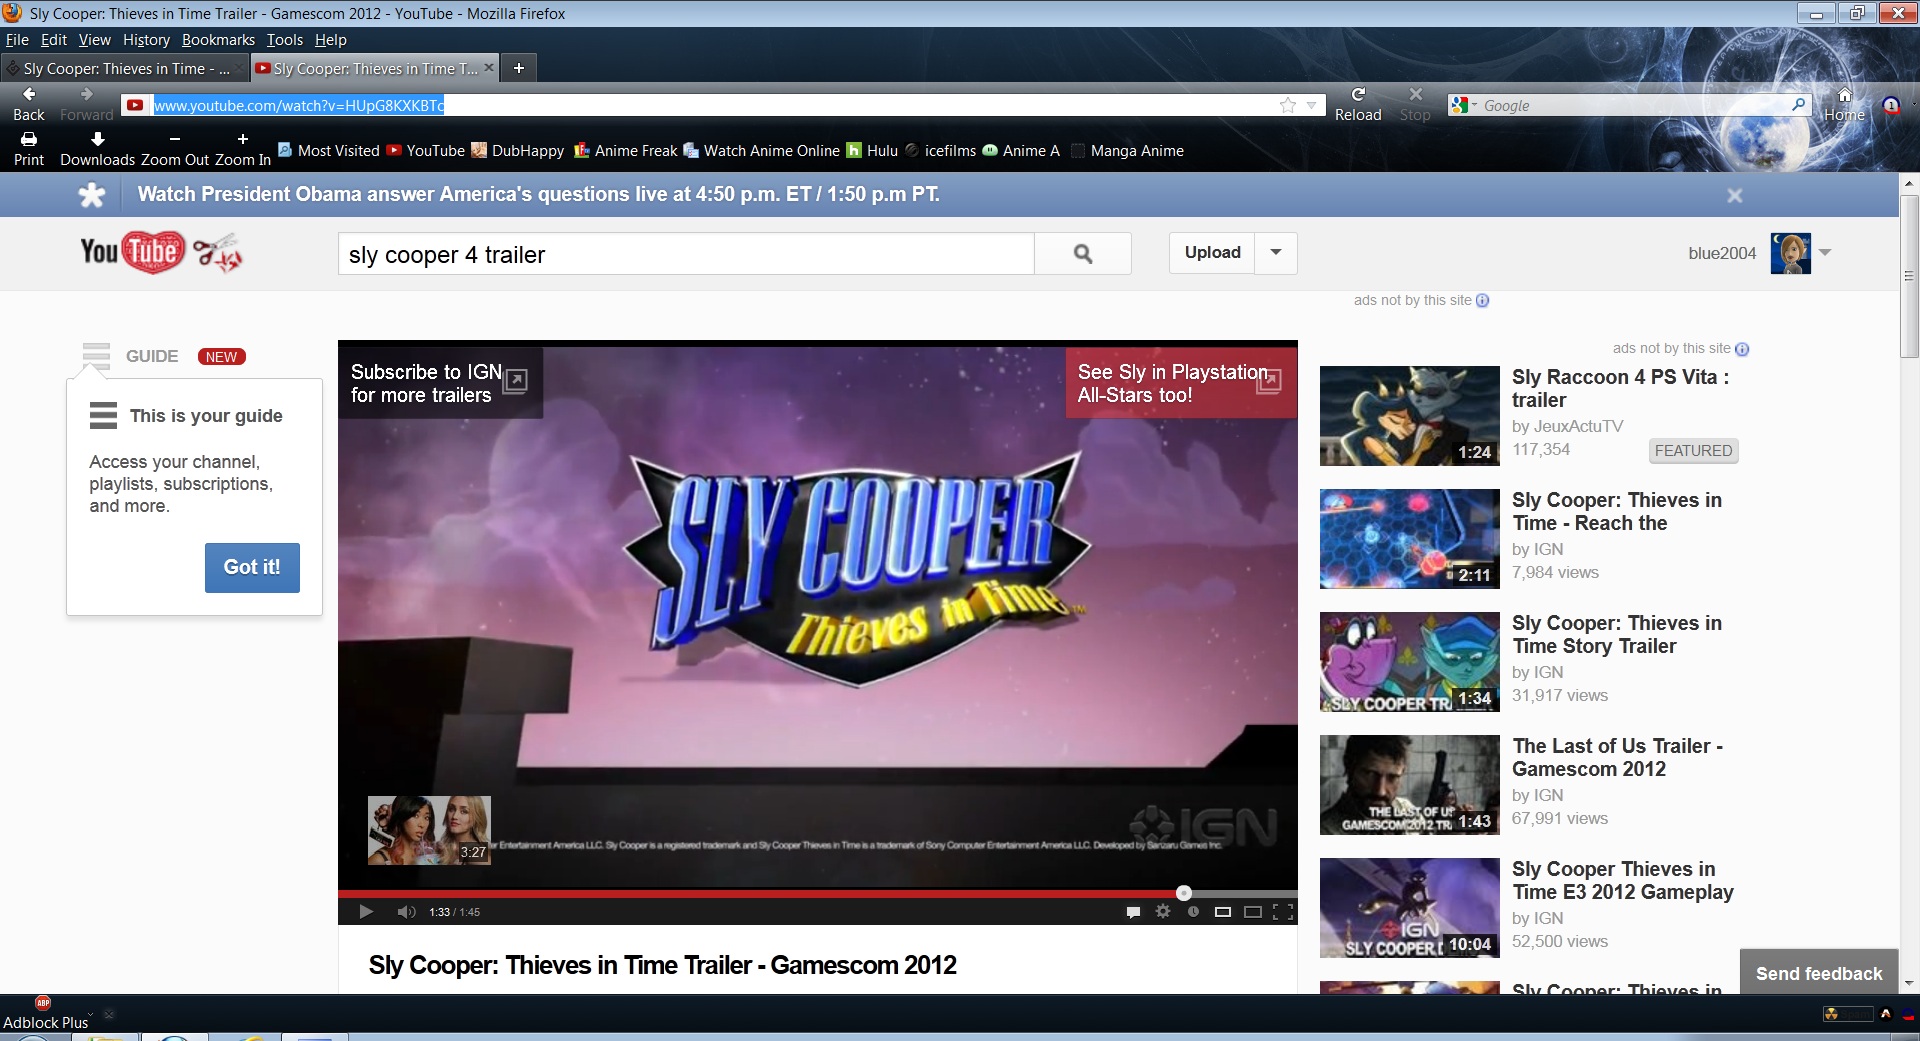The width and height of the screenshot is (1920, 1041).
Task: Click the Watch Later clock icon
Action: click(1193, 911)
